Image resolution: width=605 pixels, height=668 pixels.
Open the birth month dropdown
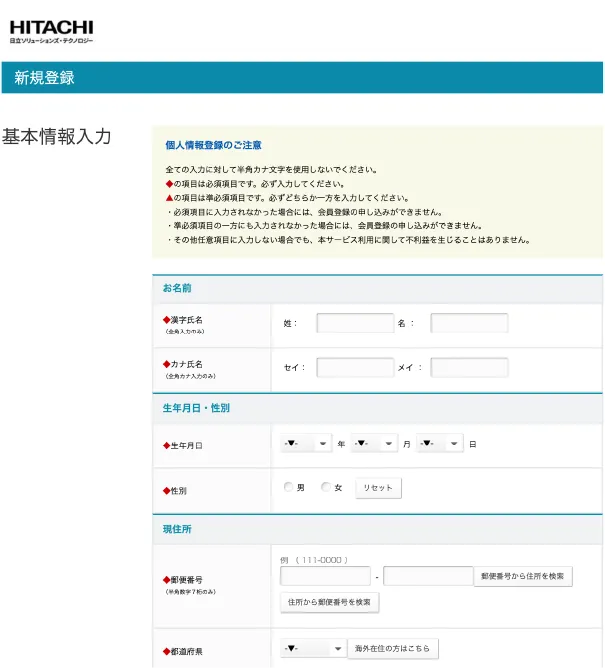click(x=374, y=444)
